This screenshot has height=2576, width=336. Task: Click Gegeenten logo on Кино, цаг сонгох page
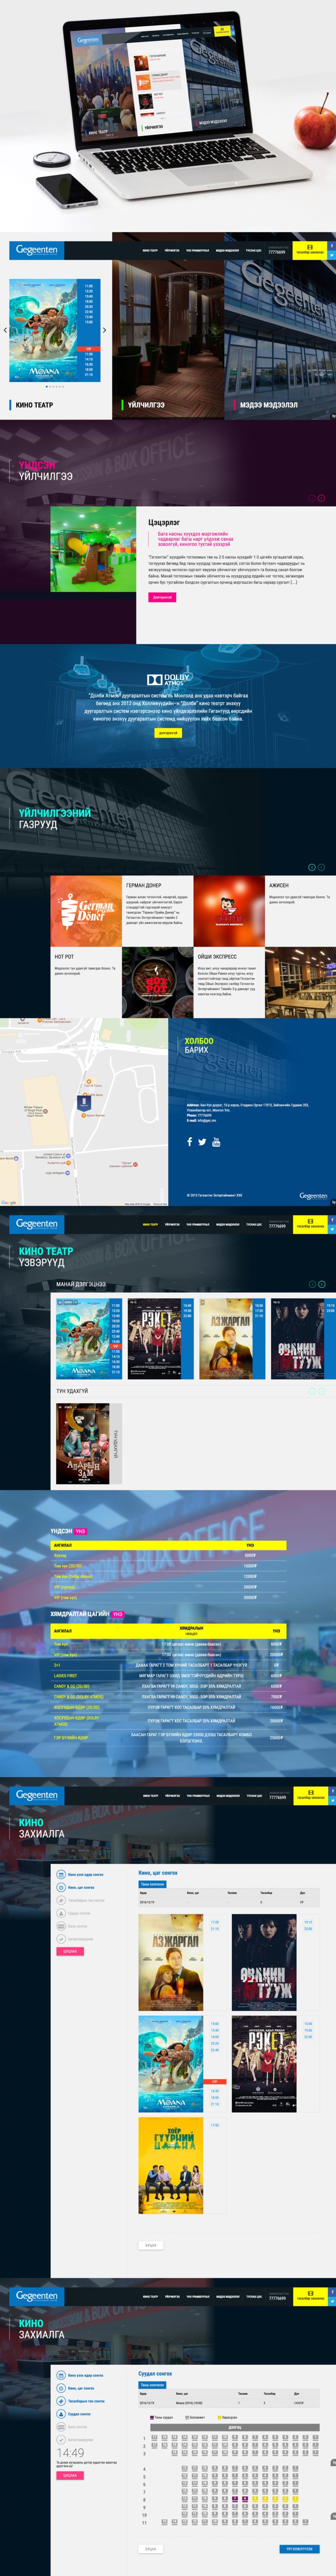point(37,1795)
